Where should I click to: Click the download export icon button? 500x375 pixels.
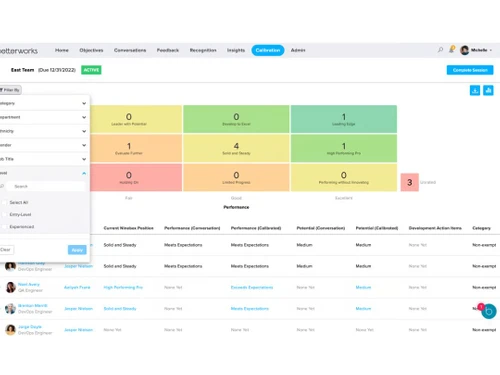(x=475, y=90)
